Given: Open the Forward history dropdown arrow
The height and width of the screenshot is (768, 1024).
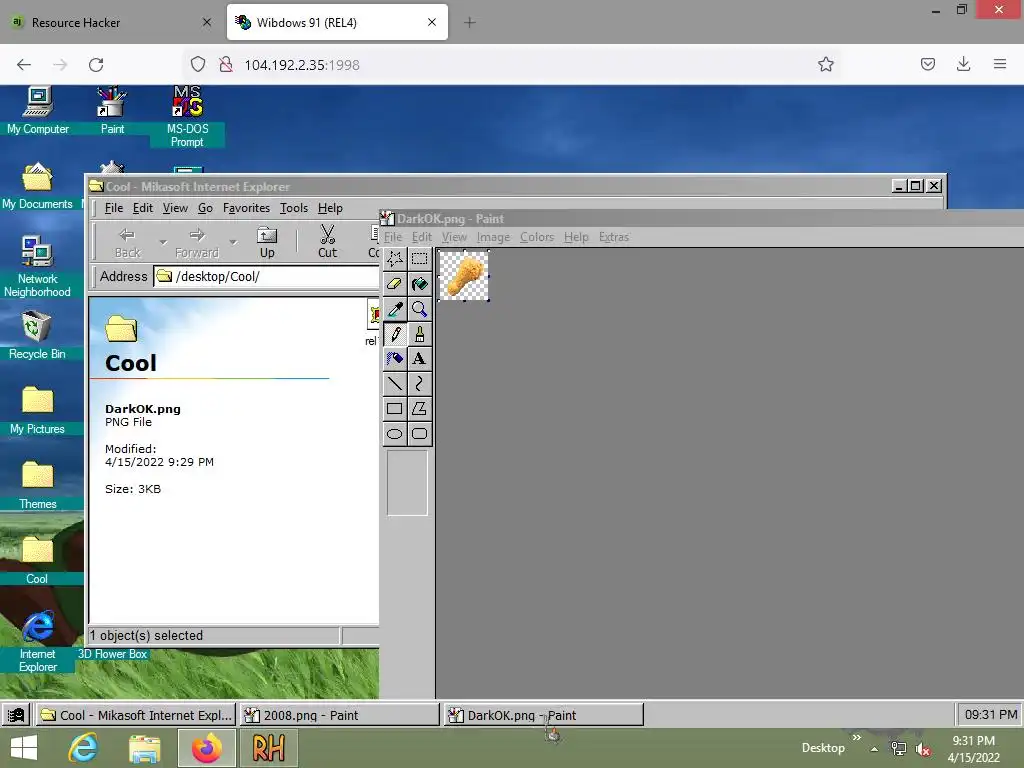Looking at the screenshot, I should tap(233, 242).
